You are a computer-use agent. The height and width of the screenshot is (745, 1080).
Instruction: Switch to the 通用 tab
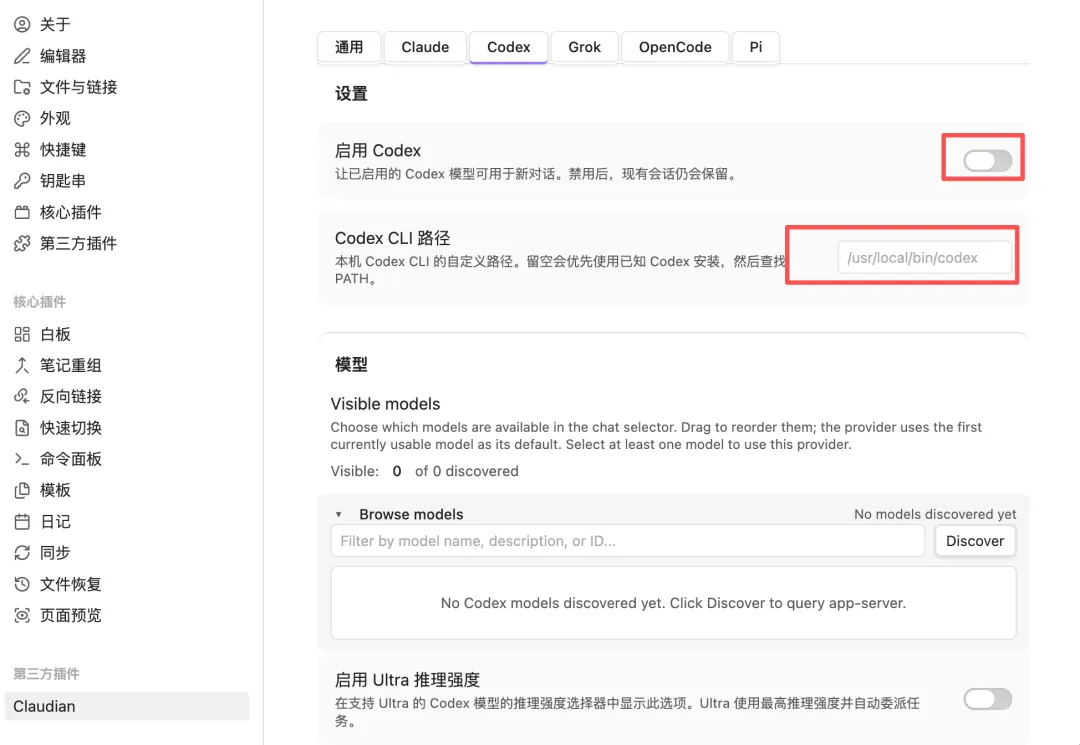[x=349, y=47]
